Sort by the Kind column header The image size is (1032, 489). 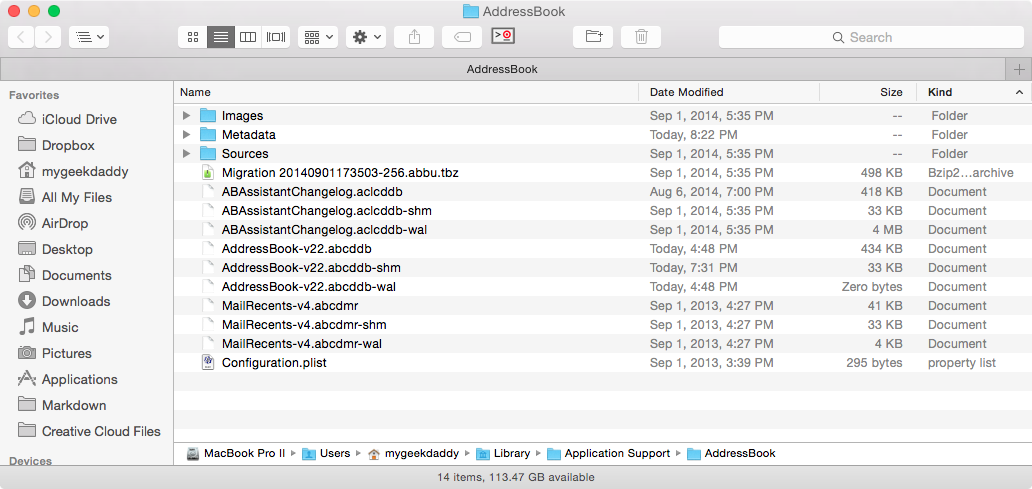pos(974,92)
